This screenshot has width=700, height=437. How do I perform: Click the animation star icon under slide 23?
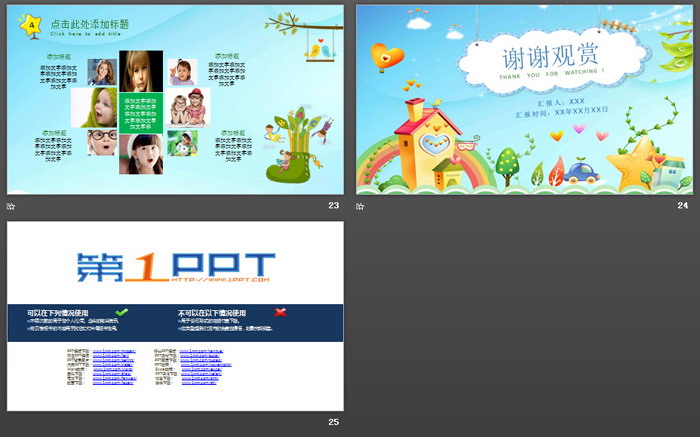pos(11,206)
